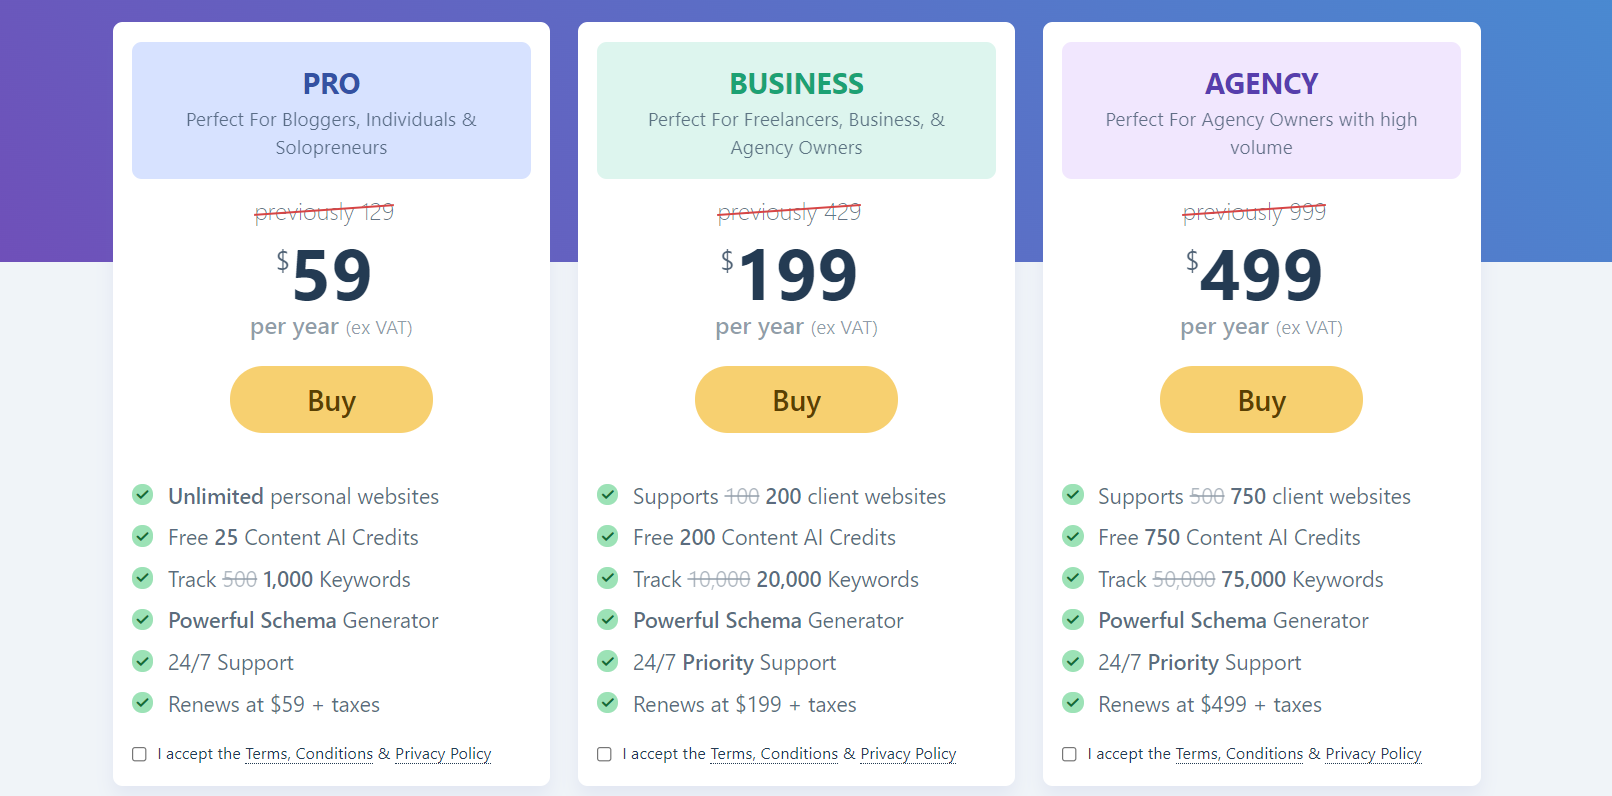Click checkmark icon beside Renews at $199
The image size is (1612, 796).
(x=608, y=703)
